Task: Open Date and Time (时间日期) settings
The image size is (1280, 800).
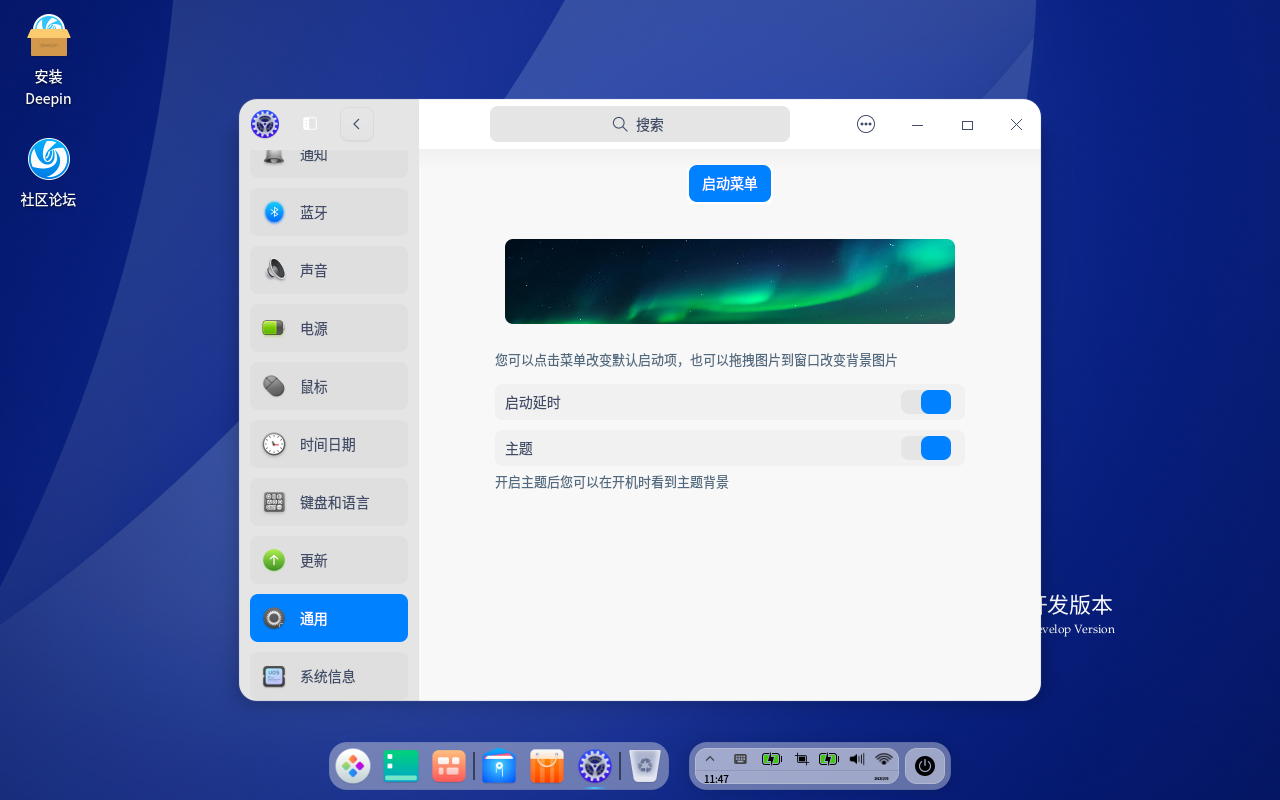Action: pos(274,444)
